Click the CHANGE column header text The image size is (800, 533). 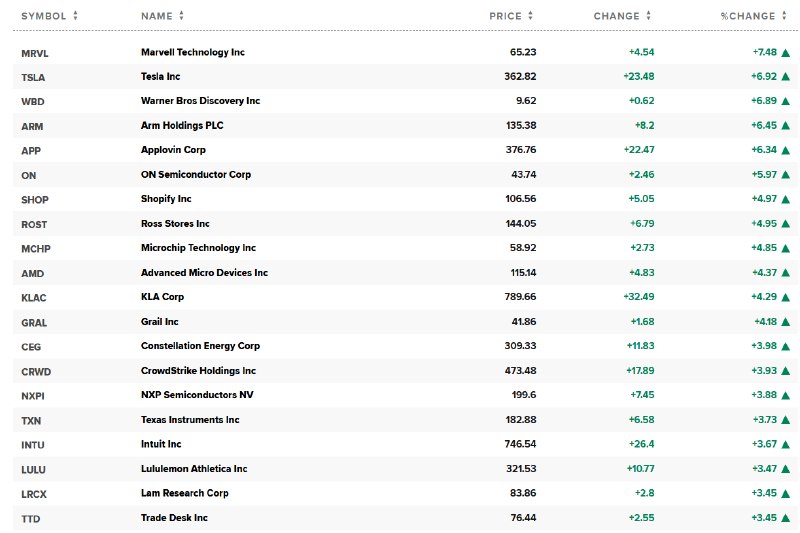616,16
